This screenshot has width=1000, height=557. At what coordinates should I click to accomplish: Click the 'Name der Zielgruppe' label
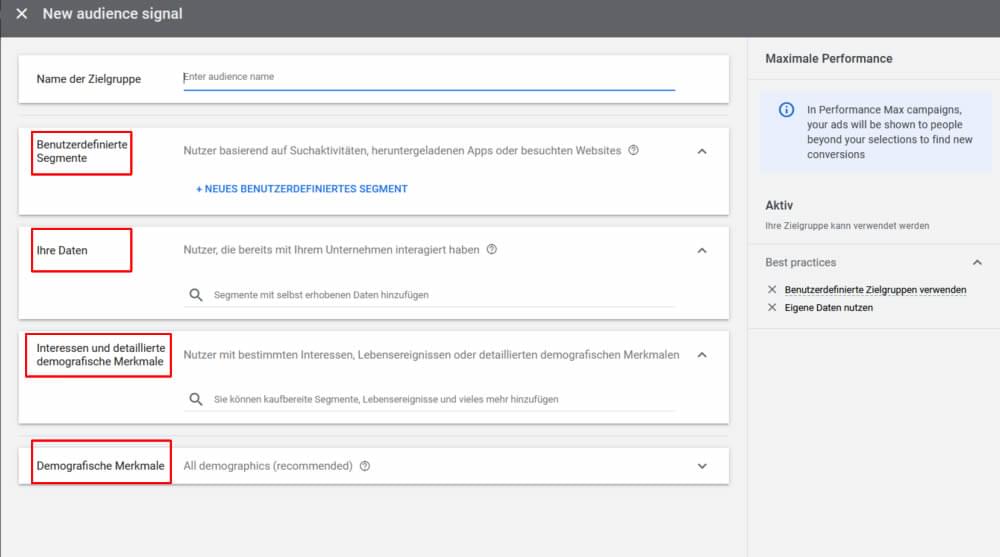[x=89, y=79]
